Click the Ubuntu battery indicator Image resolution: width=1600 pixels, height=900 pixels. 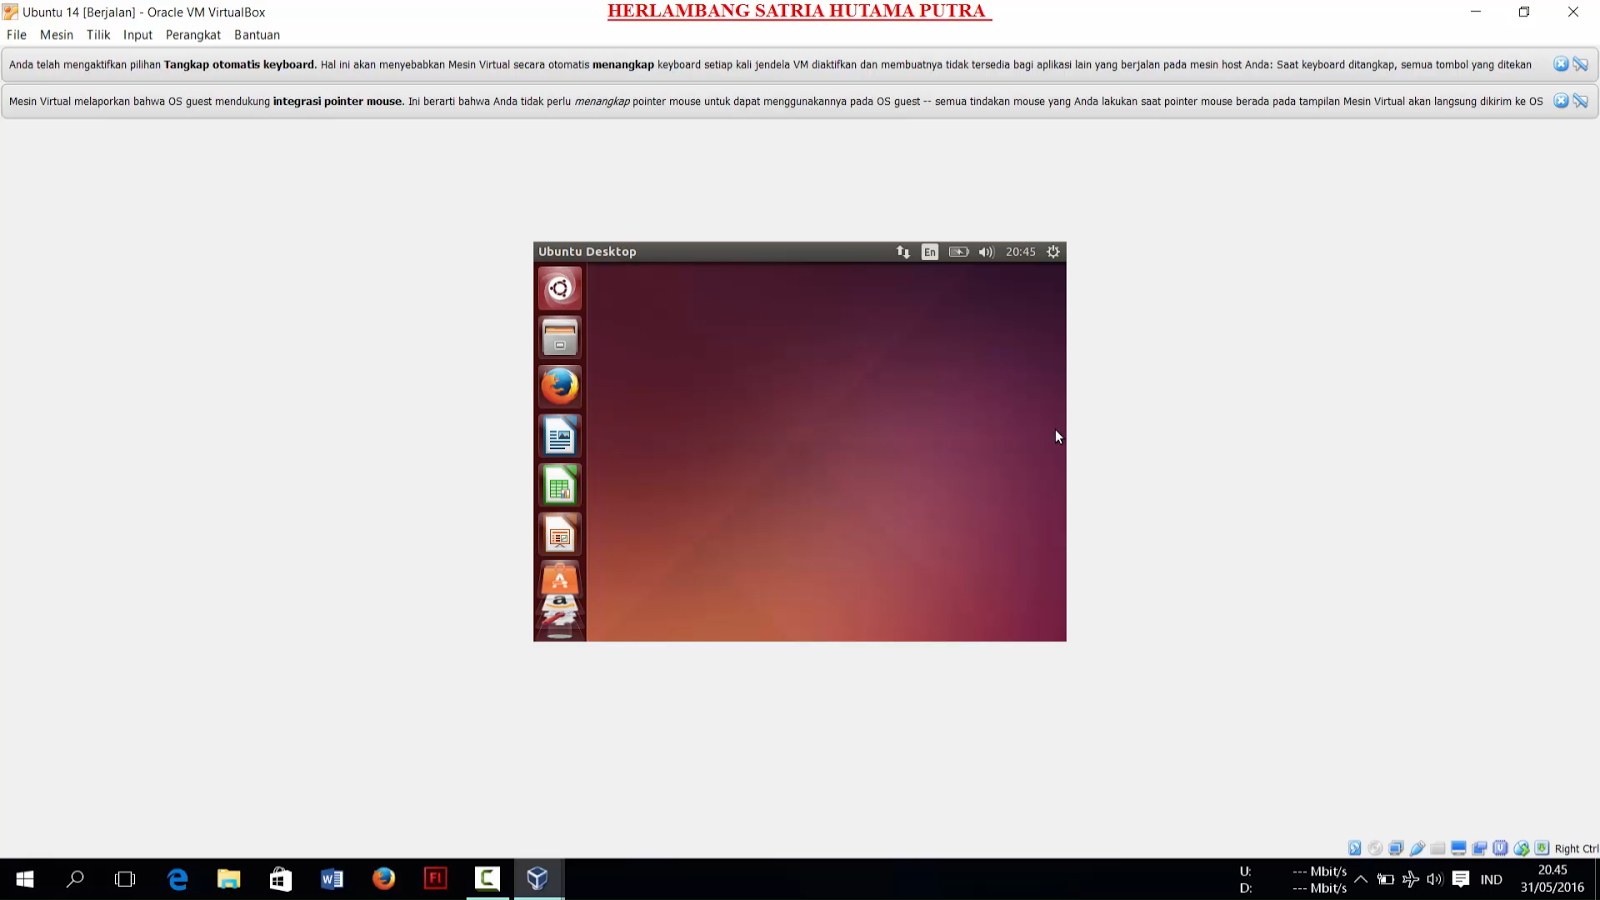[958, 252]
